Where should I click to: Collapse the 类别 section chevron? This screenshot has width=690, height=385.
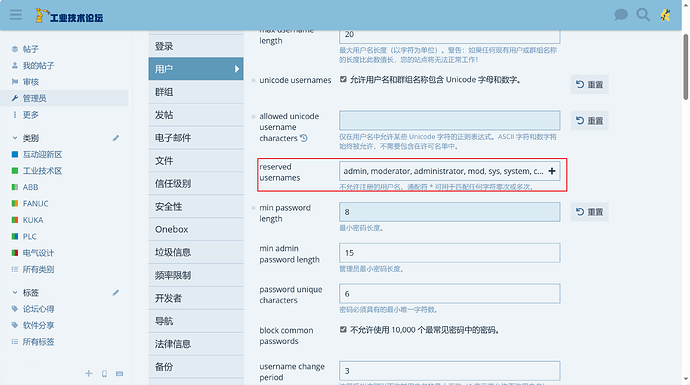point(15,138)
